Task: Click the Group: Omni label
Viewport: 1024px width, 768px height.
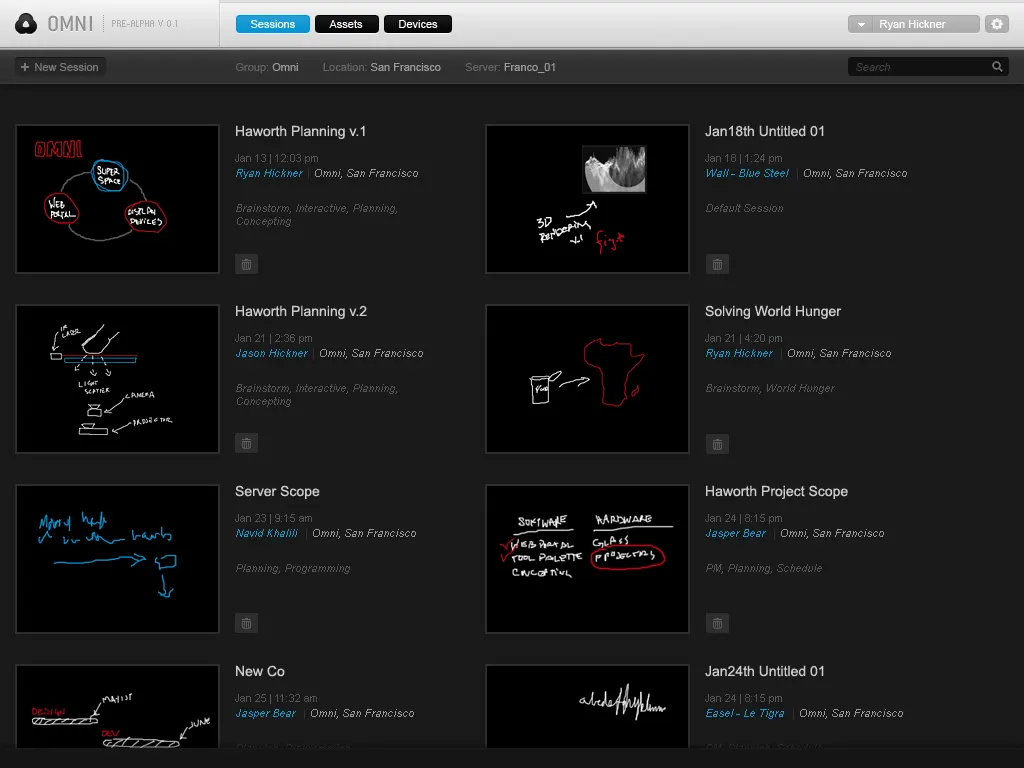Action: tap(267, 67)
